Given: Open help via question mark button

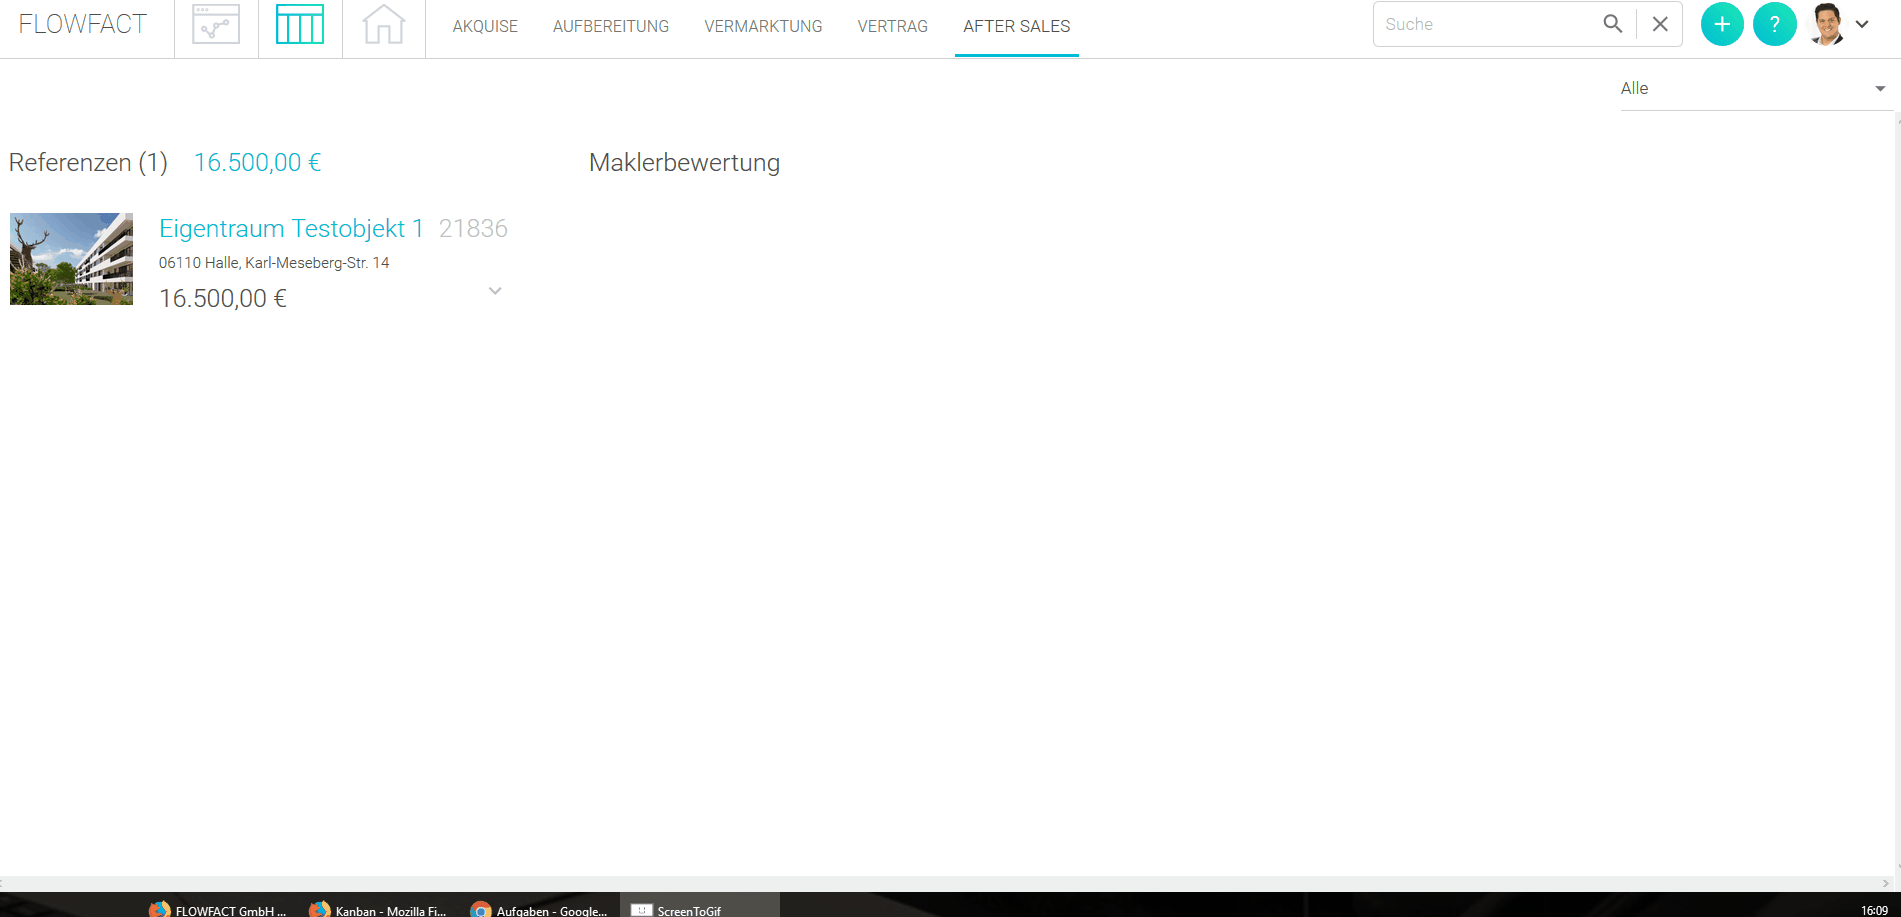Looking at the screenshot, I should [1774, 24].
